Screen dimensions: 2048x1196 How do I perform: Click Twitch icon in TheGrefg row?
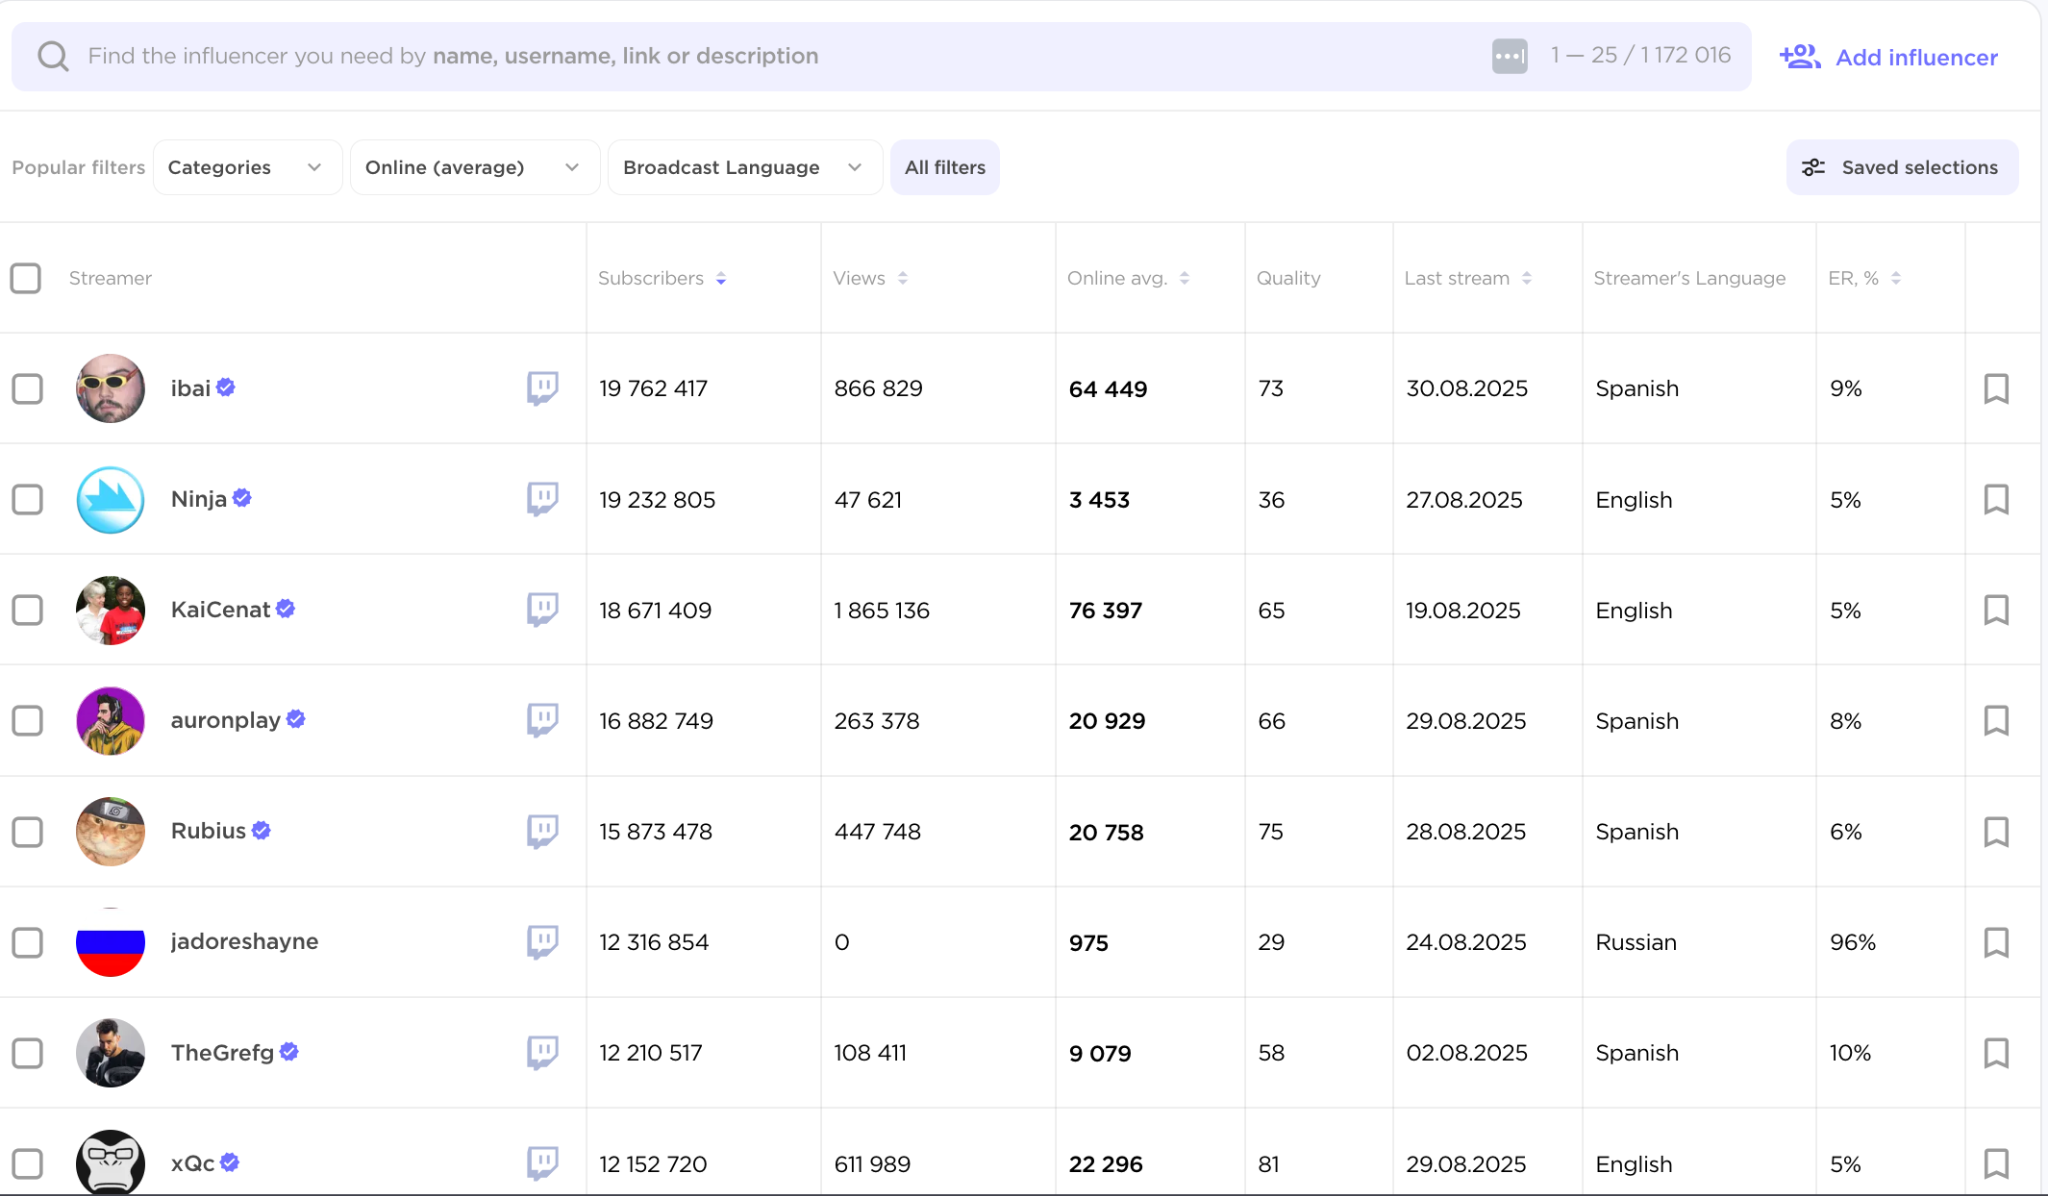[x=542, y=1052]
